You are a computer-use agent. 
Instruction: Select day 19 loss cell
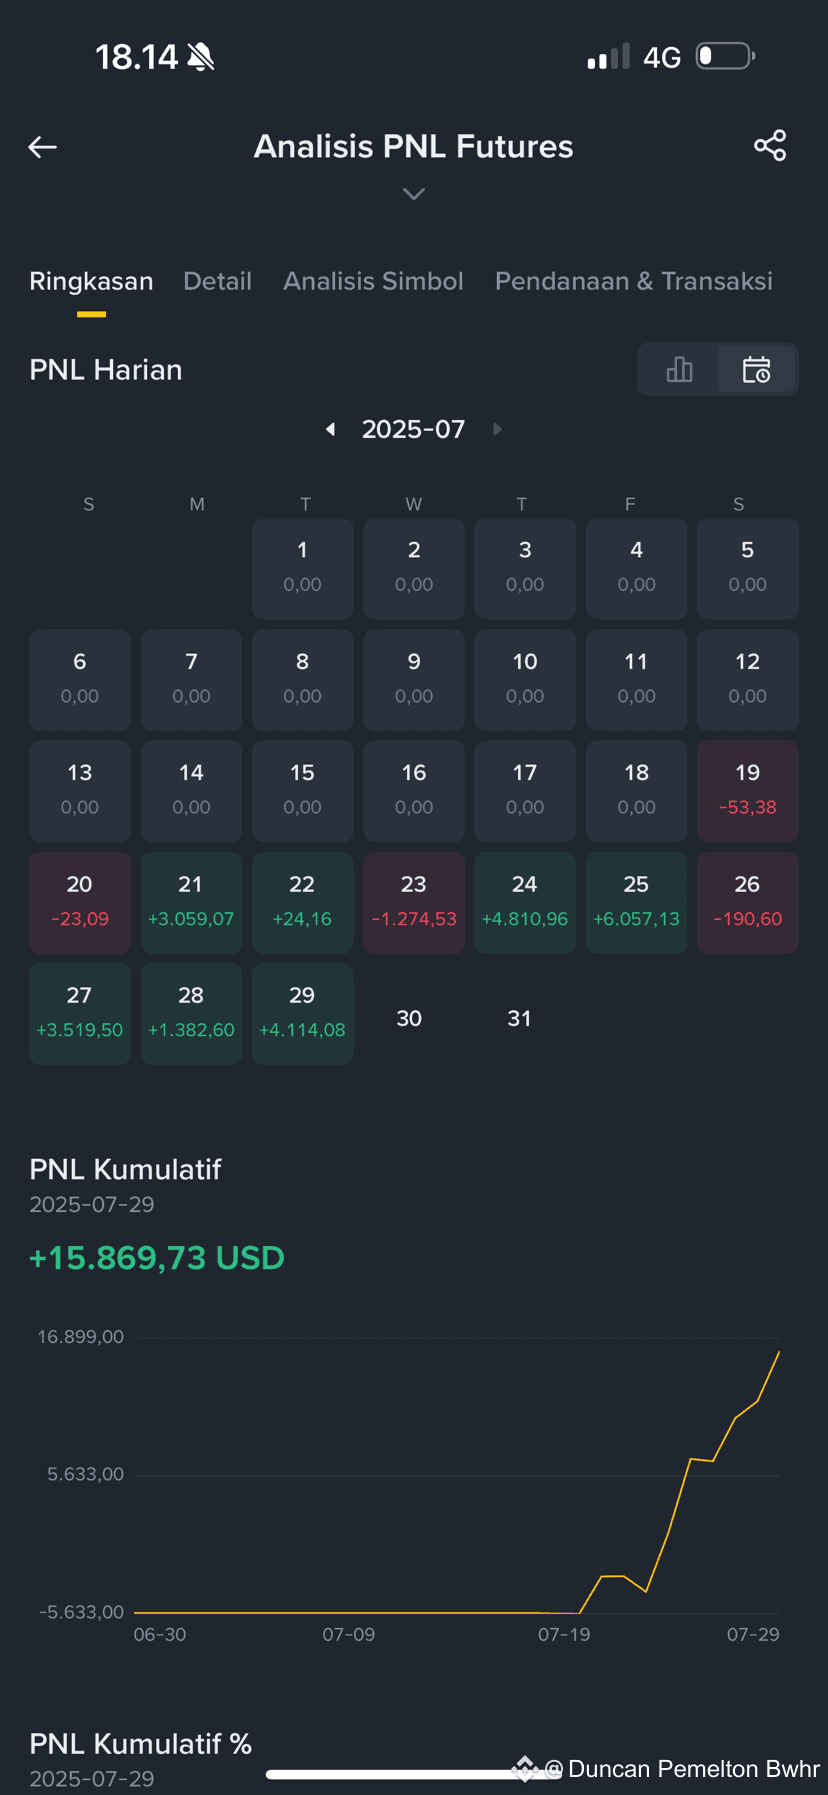click(748, 791)
